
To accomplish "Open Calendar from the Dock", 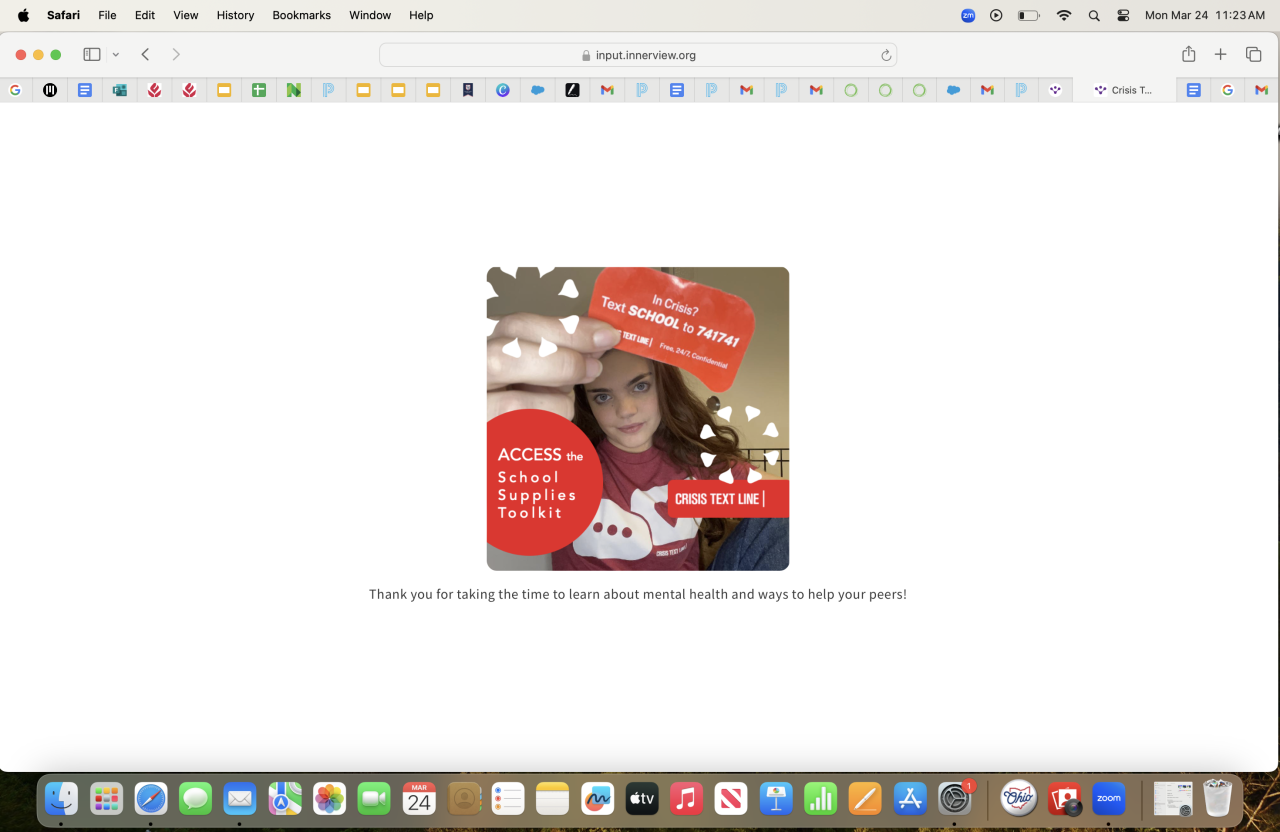I will coord(419,798).
